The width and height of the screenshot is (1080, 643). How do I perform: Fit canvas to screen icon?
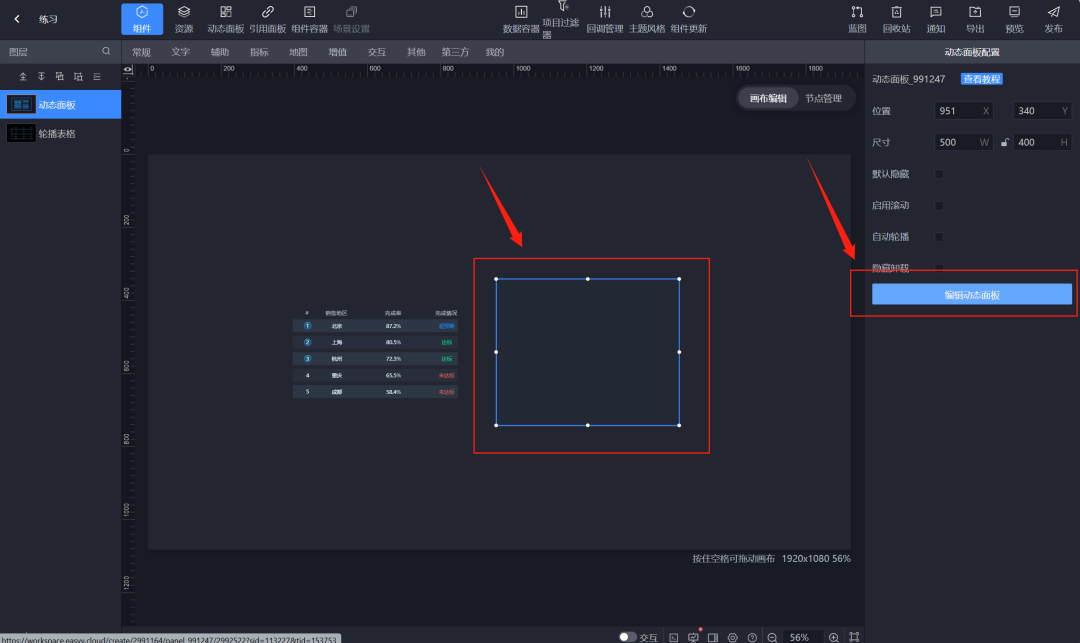pyautogui.click(x=854, y=637)
